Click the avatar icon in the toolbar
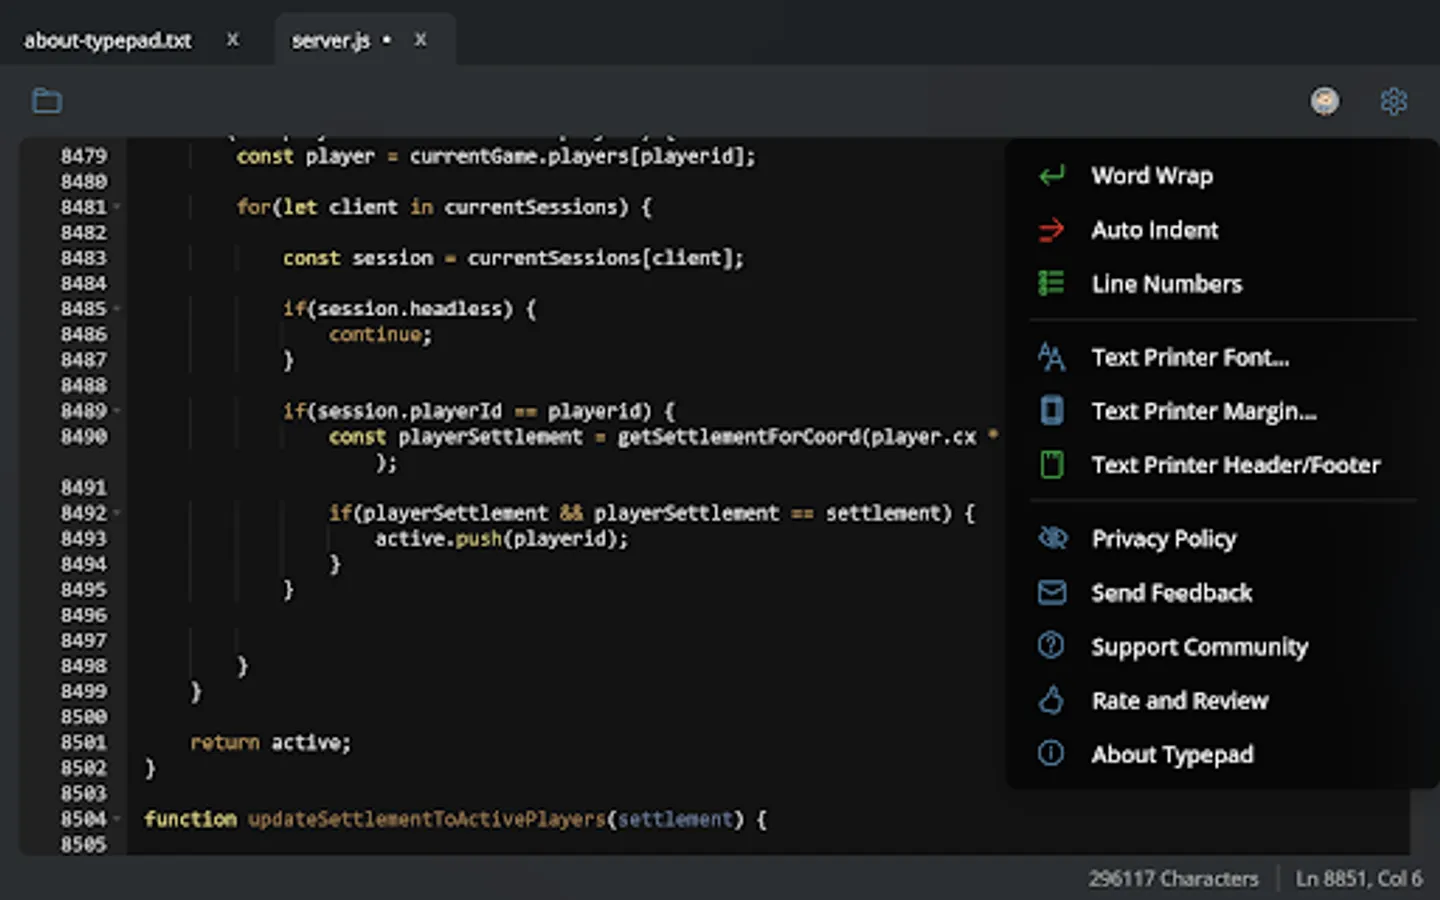The image size is (1440, 900). 1325,100
